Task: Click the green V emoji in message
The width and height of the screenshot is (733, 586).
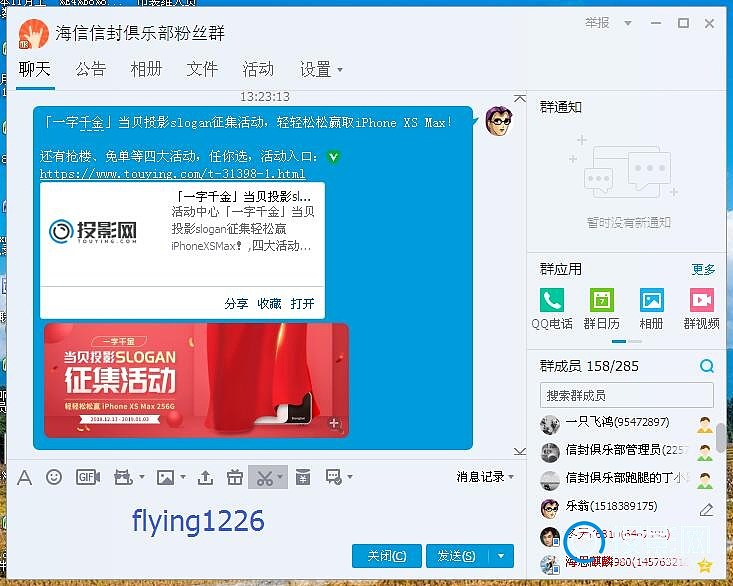Action: (333, 157)
